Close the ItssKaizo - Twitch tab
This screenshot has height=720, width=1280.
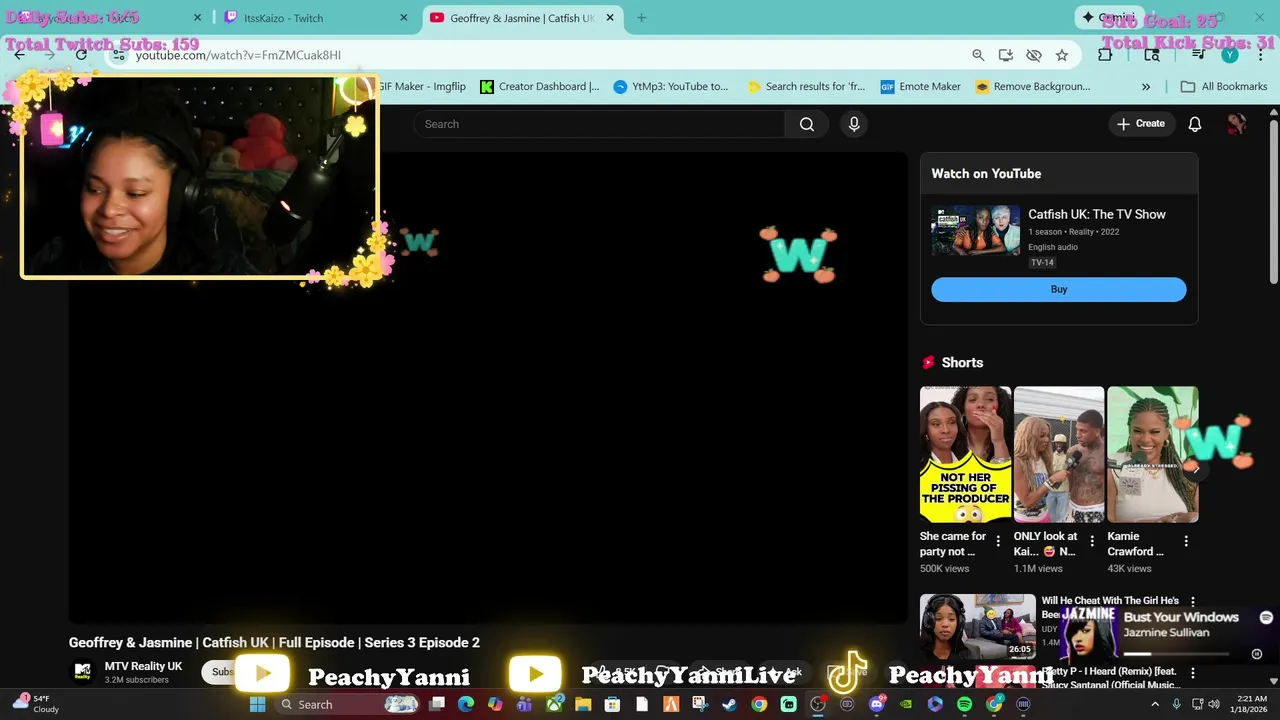pos(404,18)
